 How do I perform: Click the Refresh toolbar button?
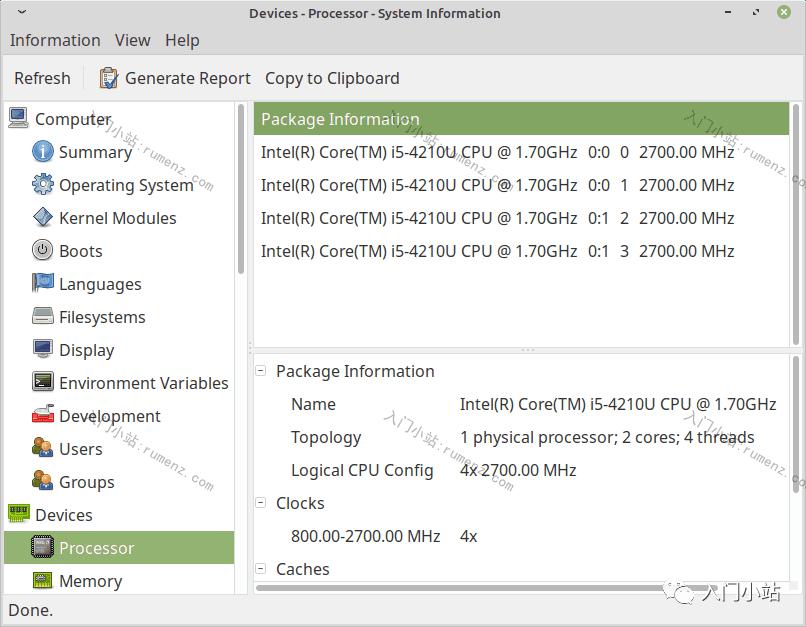[42, 78]
